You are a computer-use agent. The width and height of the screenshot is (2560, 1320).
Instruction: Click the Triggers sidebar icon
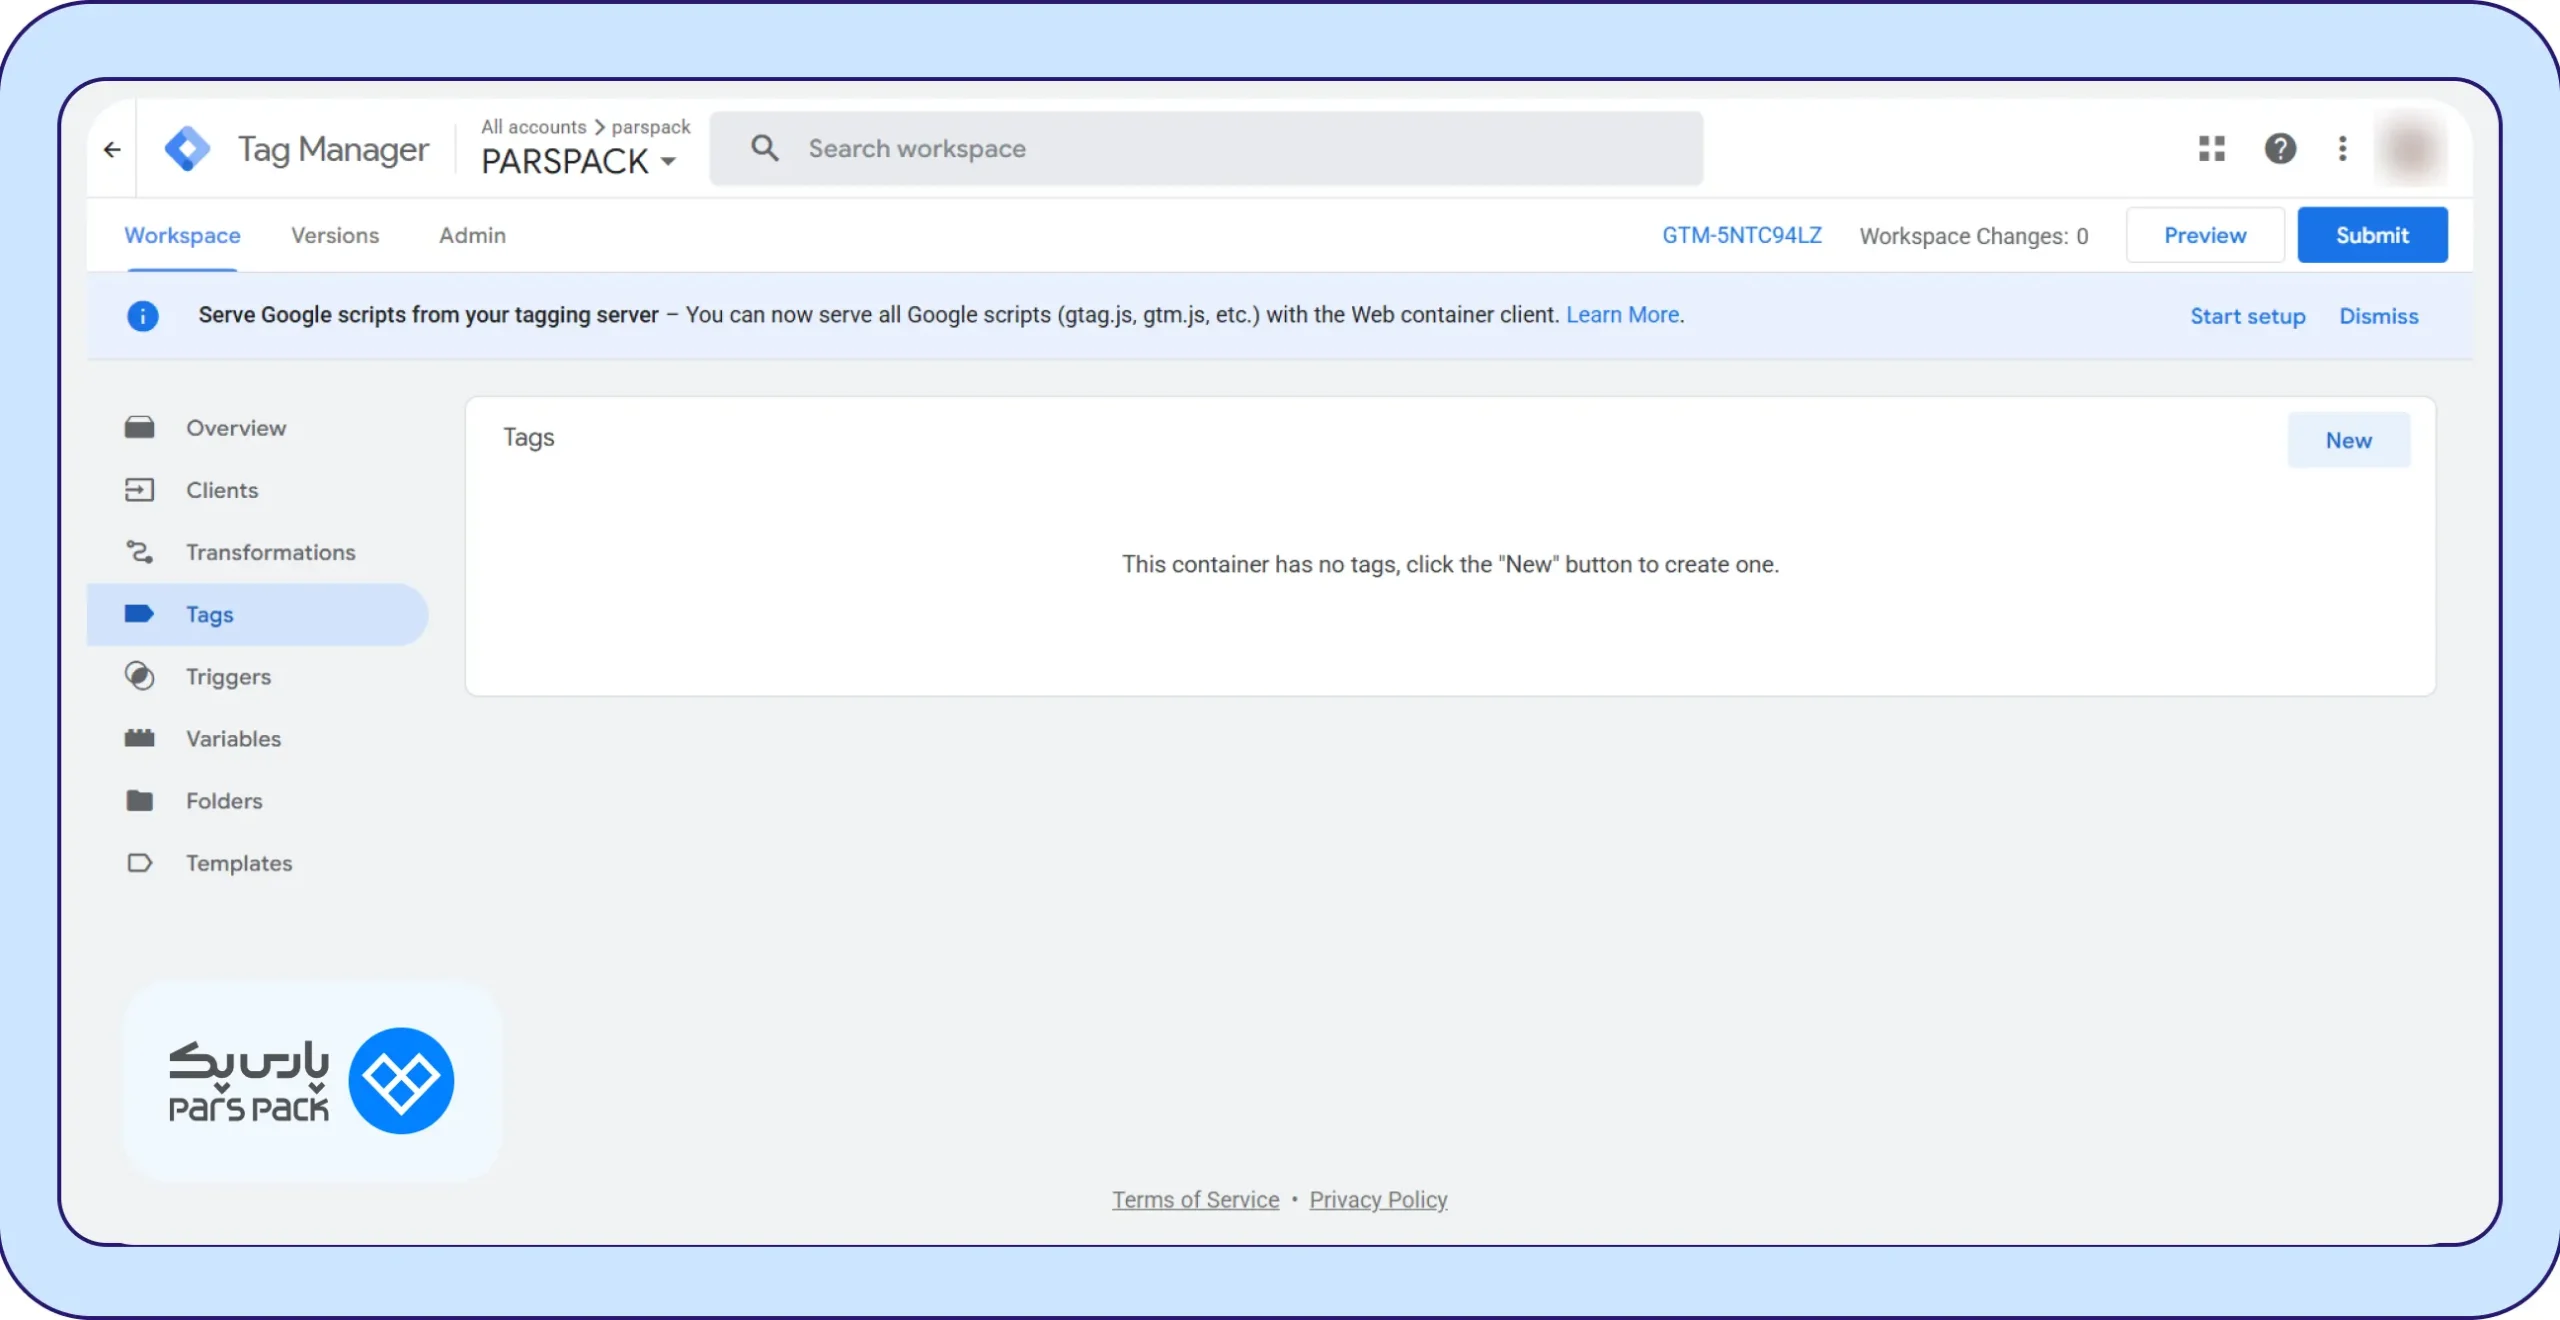[x=139, y=676]
